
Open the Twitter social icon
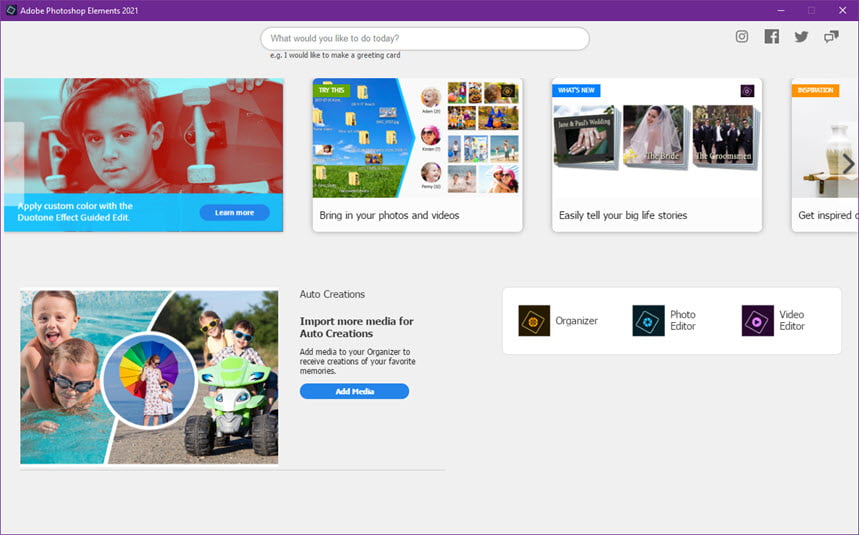(x=801, y=37)
